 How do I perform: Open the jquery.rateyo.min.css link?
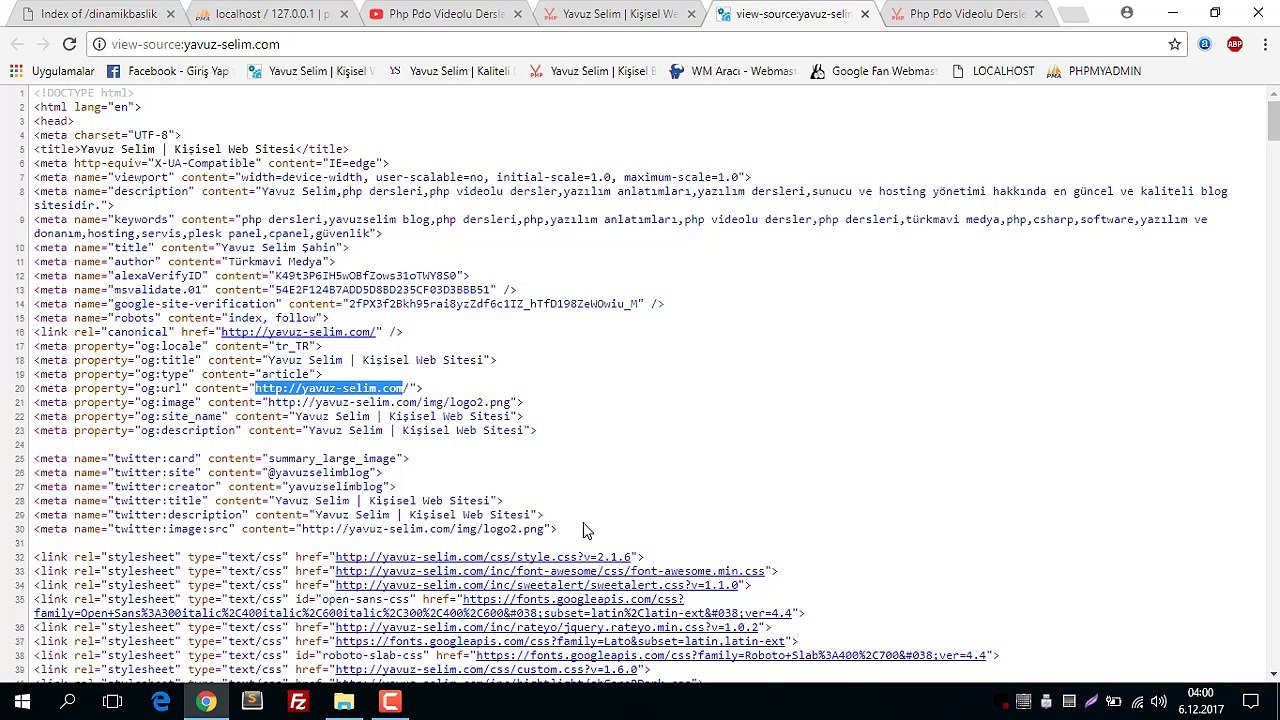point(547,627)
